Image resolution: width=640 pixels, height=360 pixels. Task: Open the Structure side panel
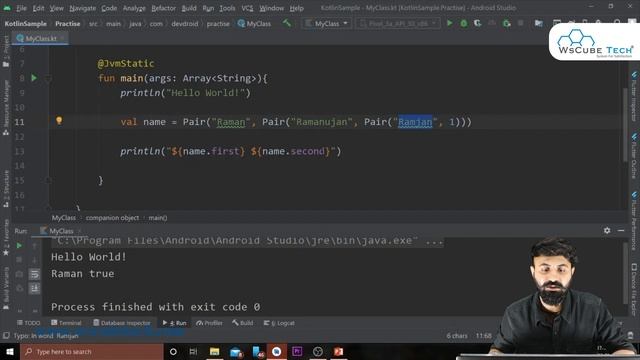(6, 189)
